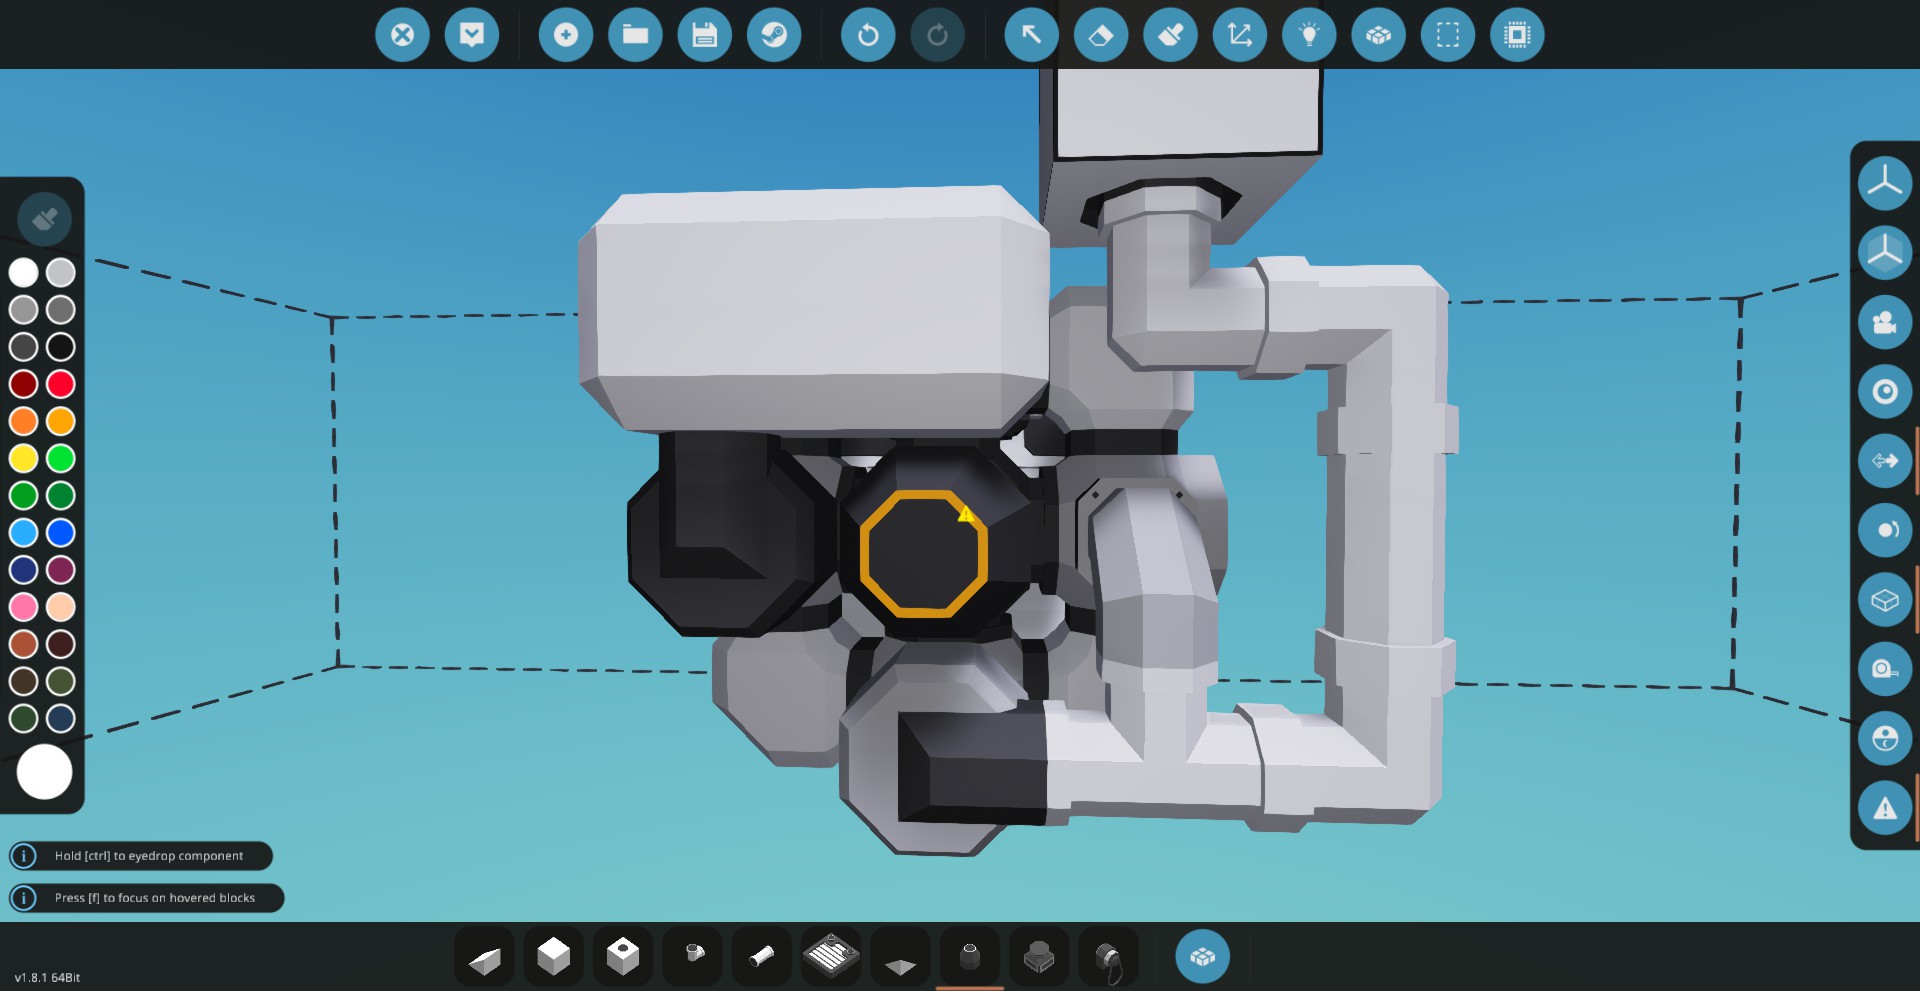Pick the orange color swatch
This screenshot has width=1920, height=991.
pyautogui.click(x=24, y=421)
